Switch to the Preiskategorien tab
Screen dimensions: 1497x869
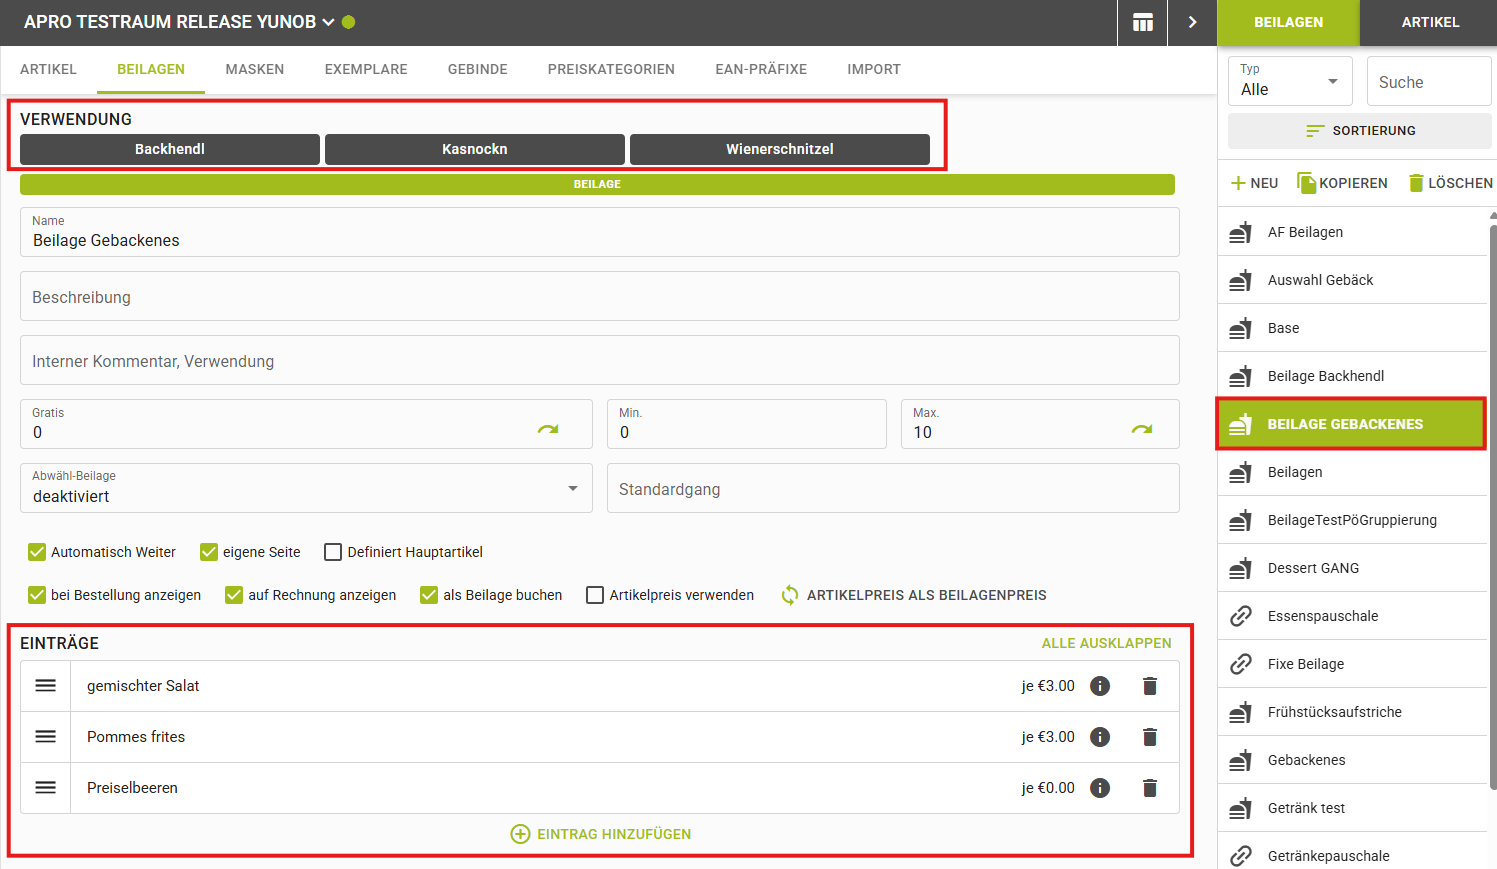pos(611,69)
